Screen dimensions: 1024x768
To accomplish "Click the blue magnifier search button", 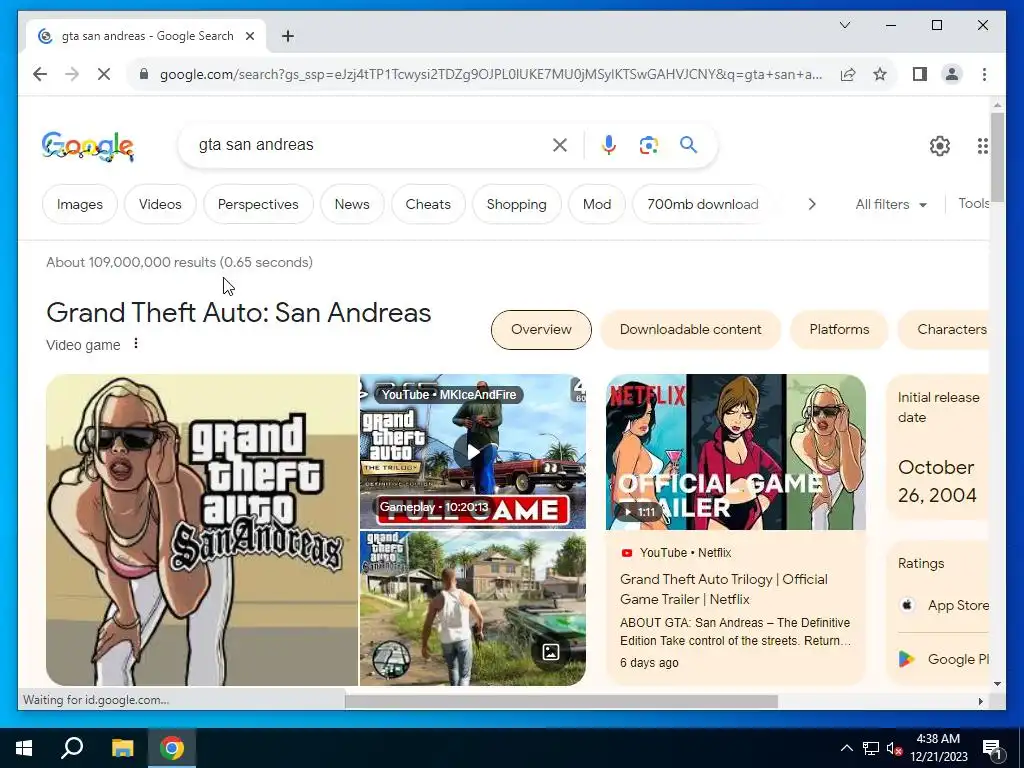I will point(688,144).
